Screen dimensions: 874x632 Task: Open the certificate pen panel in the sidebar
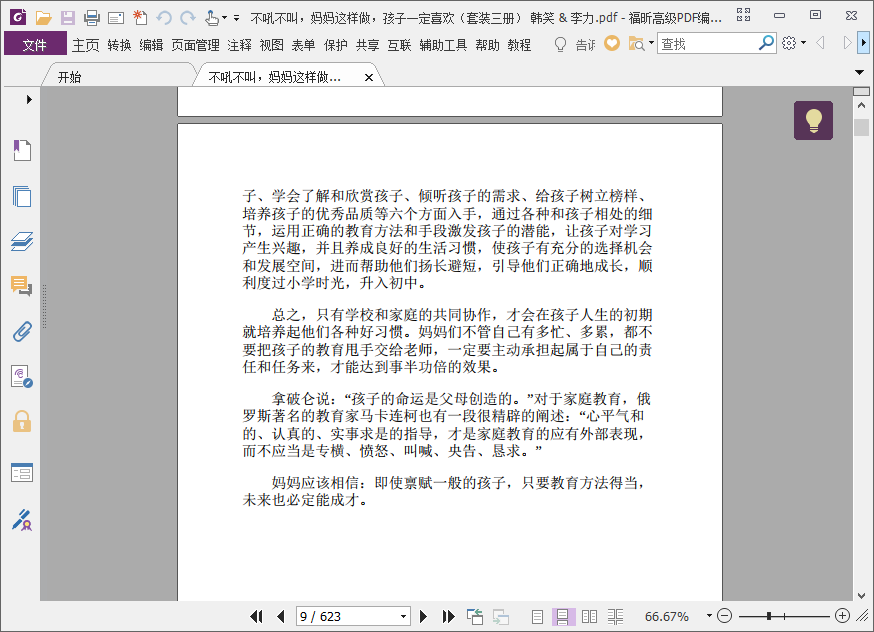pos(22,519)
